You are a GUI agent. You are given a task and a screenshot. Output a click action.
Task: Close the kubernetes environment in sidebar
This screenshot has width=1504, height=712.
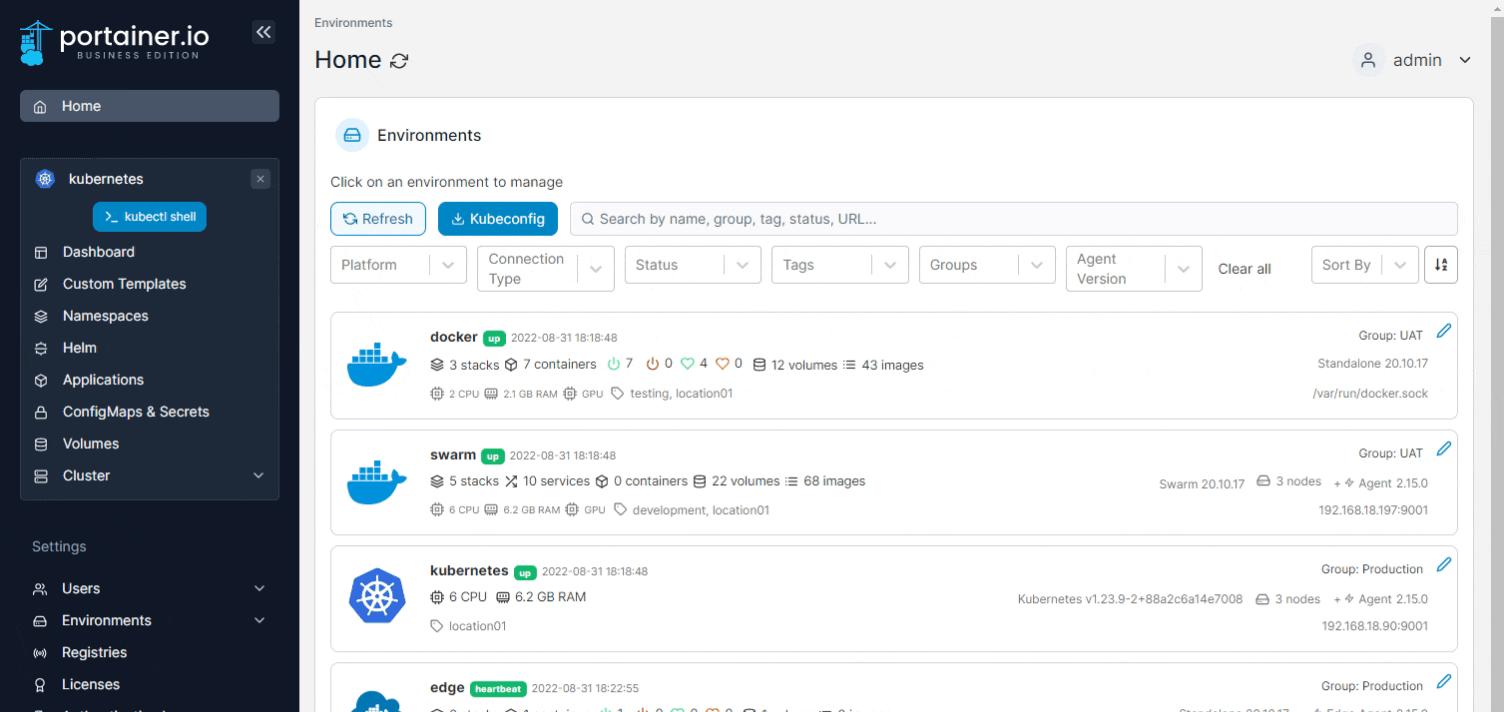[261, 179]
